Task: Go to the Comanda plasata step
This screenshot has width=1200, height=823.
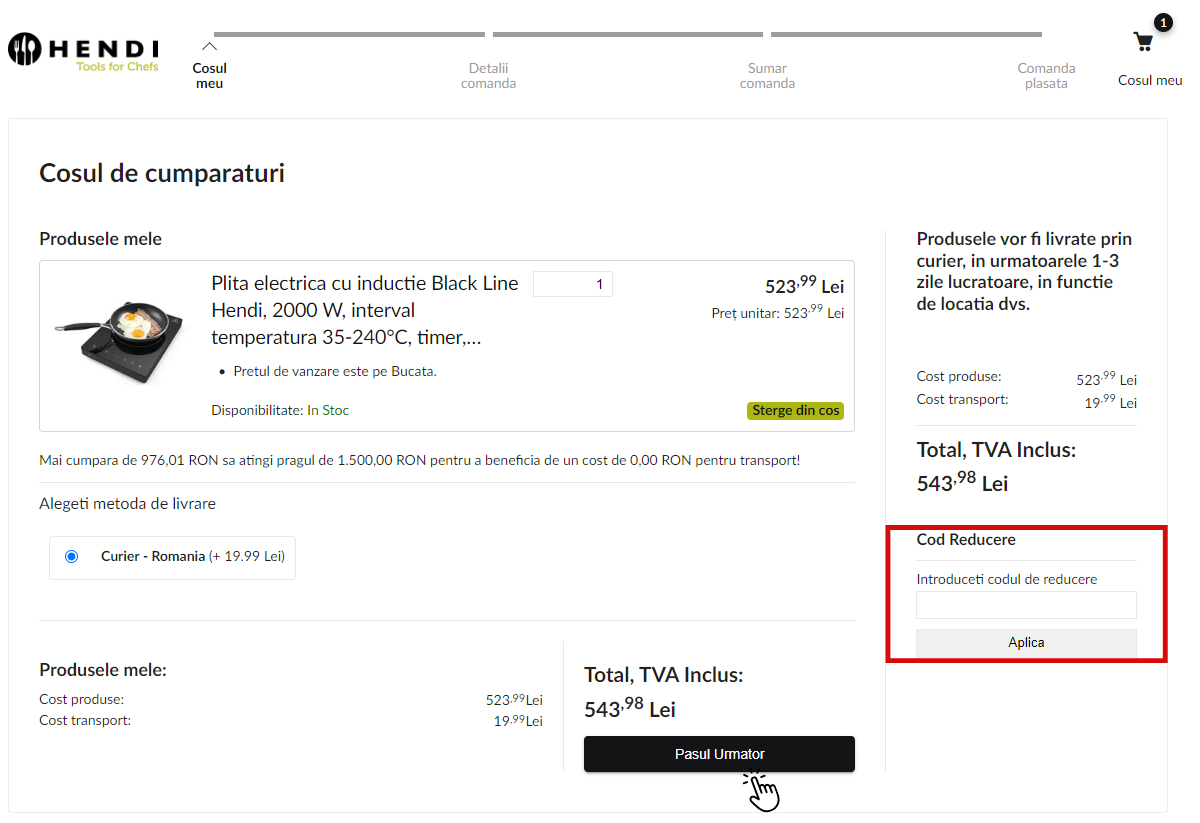Action: pos(1046,76)
